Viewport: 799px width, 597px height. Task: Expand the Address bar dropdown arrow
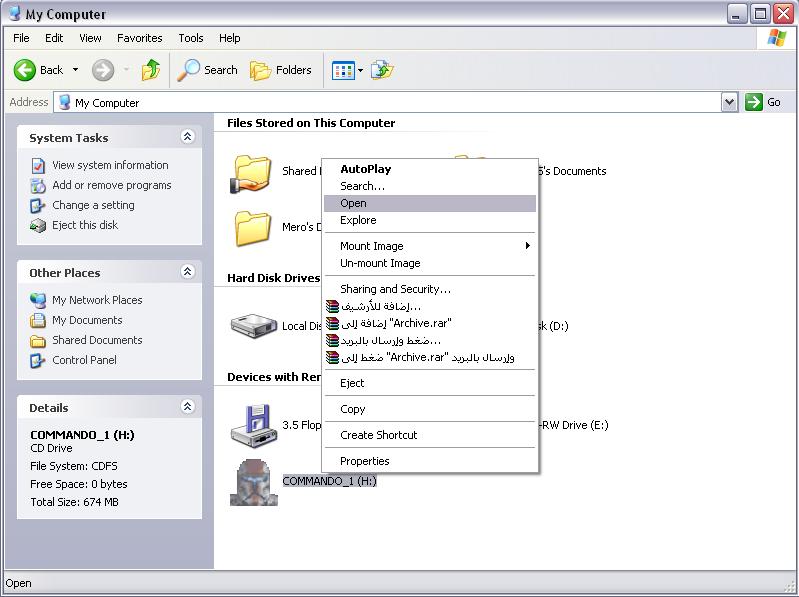click(x=729, y=102)
